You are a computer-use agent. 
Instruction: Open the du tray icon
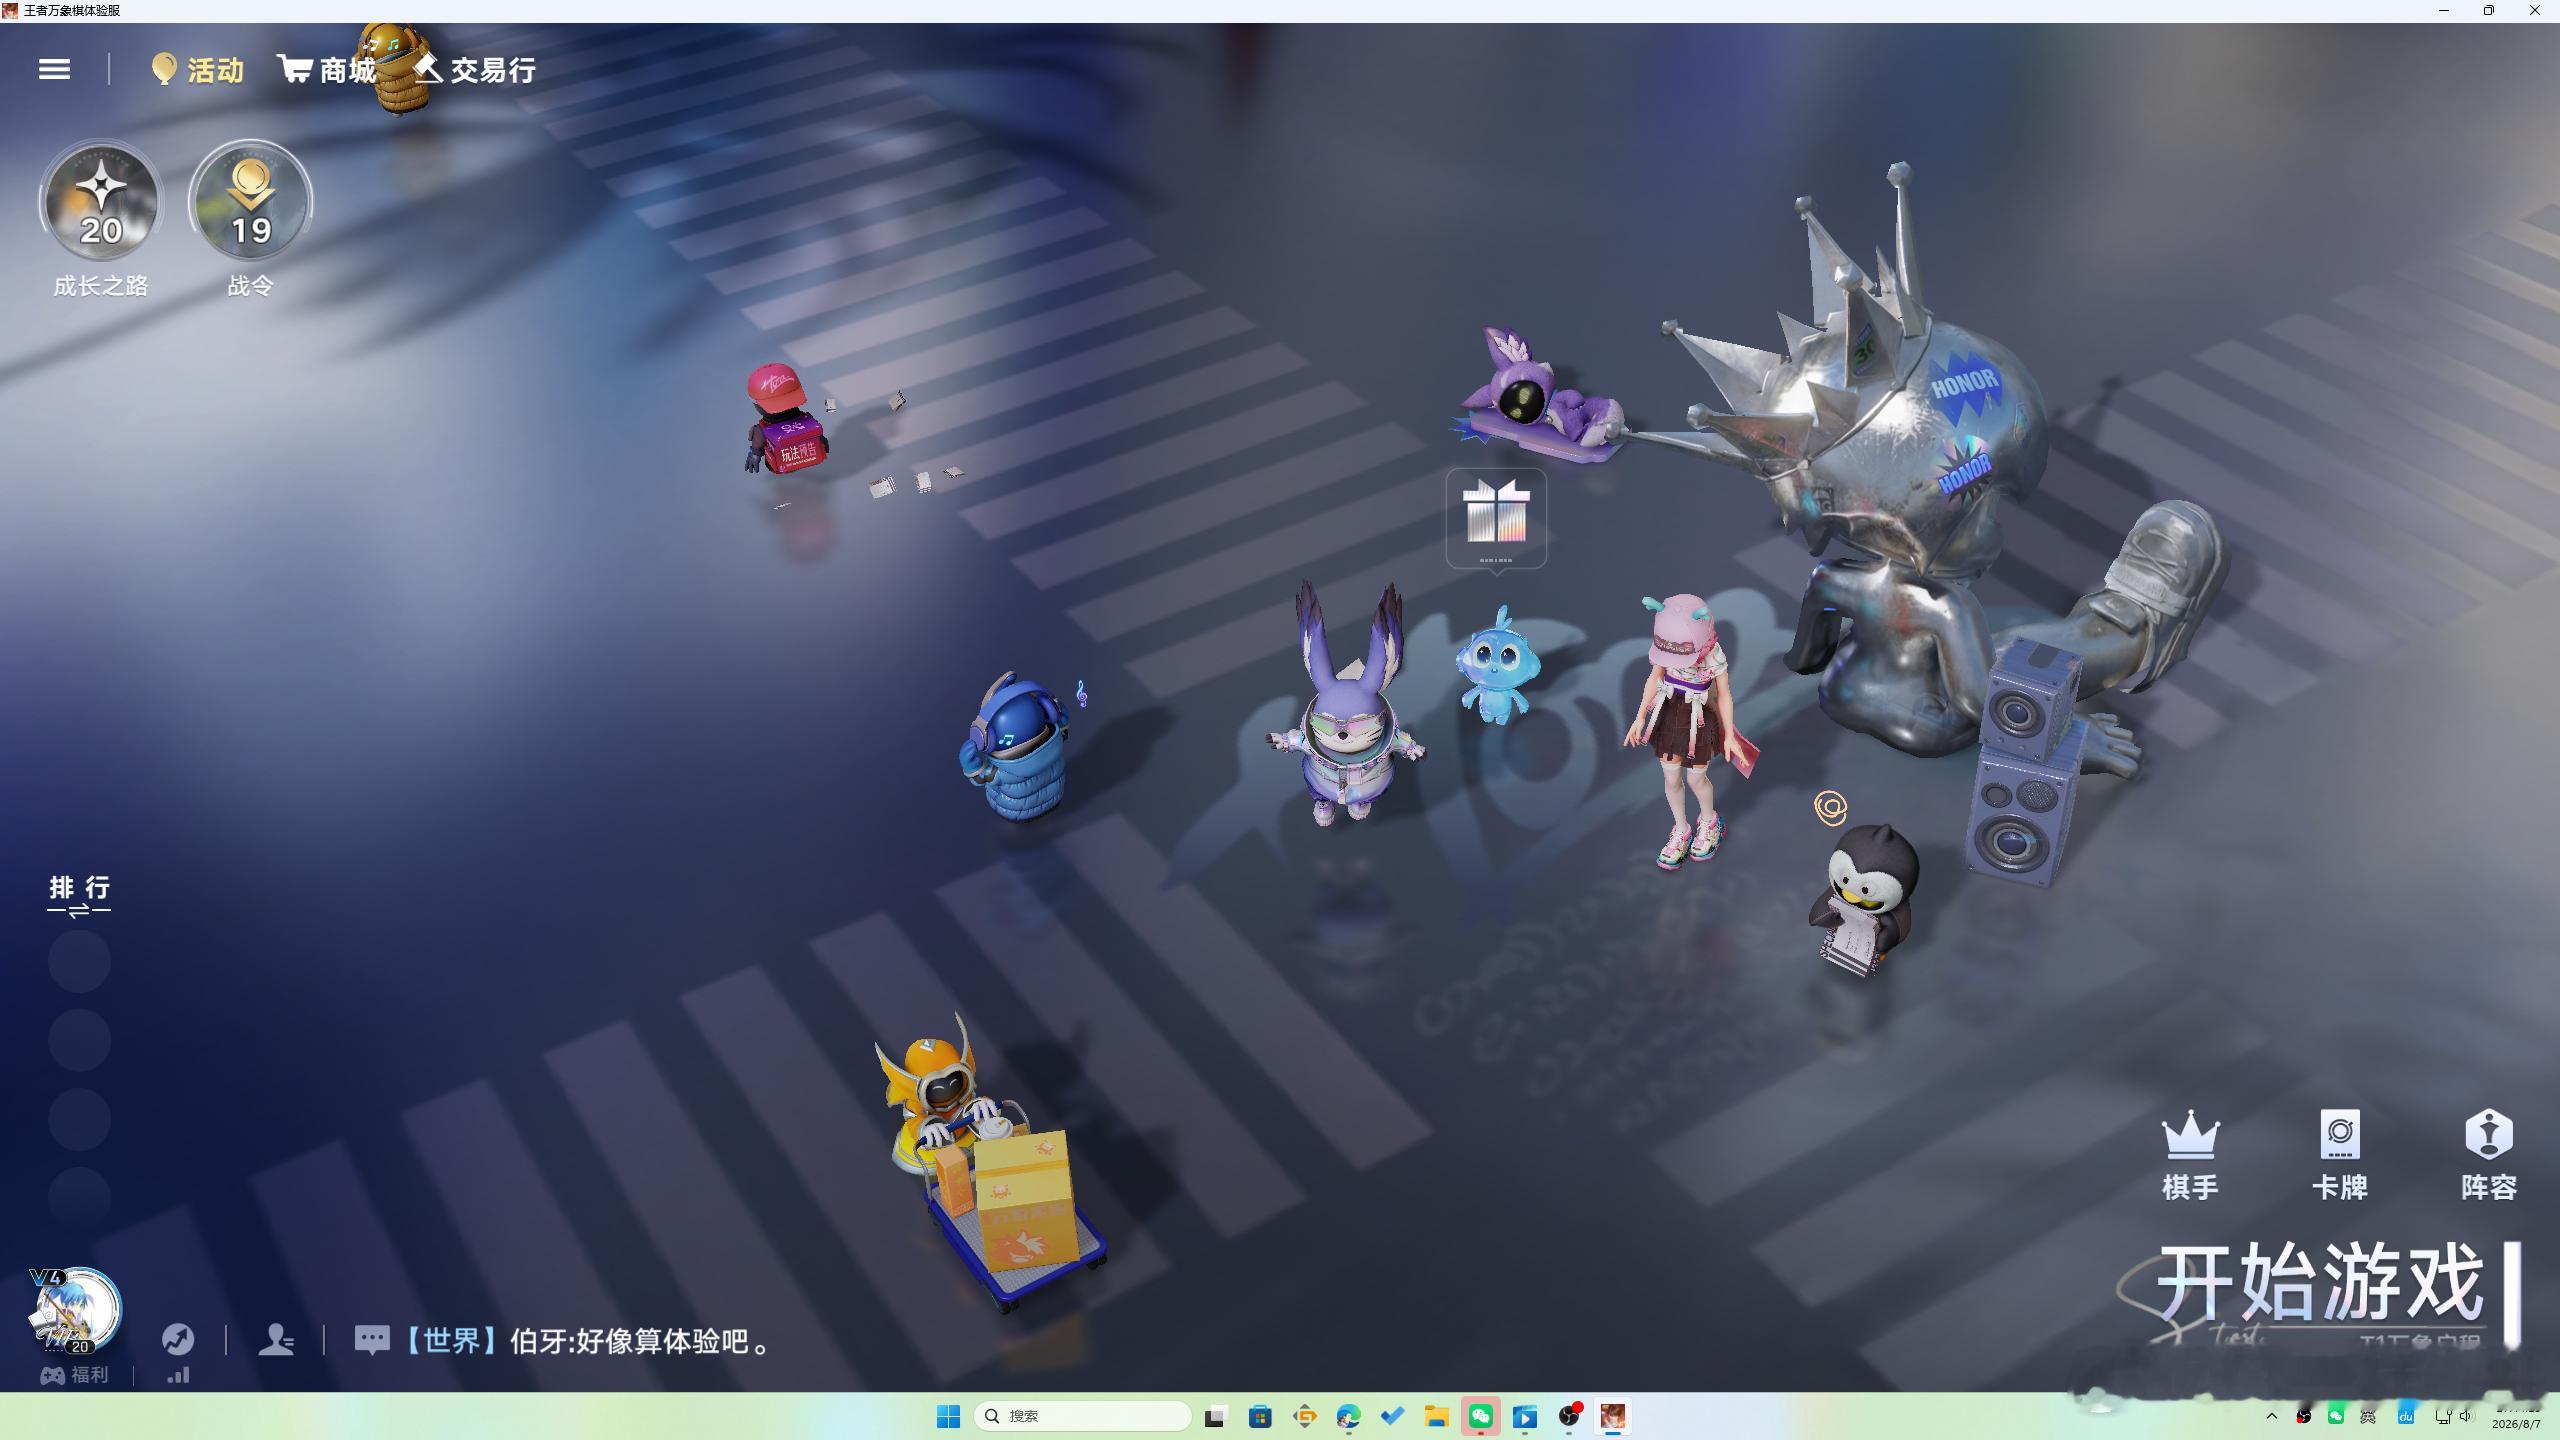pos(2406,1416)
